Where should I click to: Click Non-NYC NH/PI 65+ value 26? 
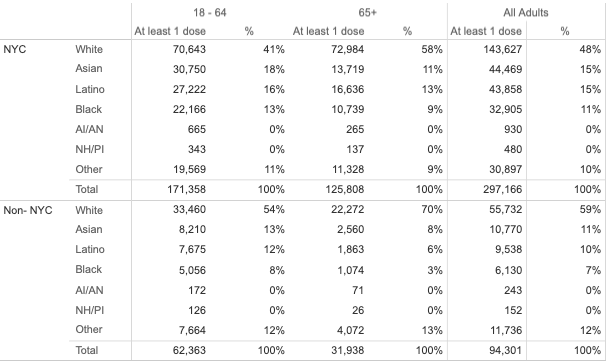click(358, 310)
